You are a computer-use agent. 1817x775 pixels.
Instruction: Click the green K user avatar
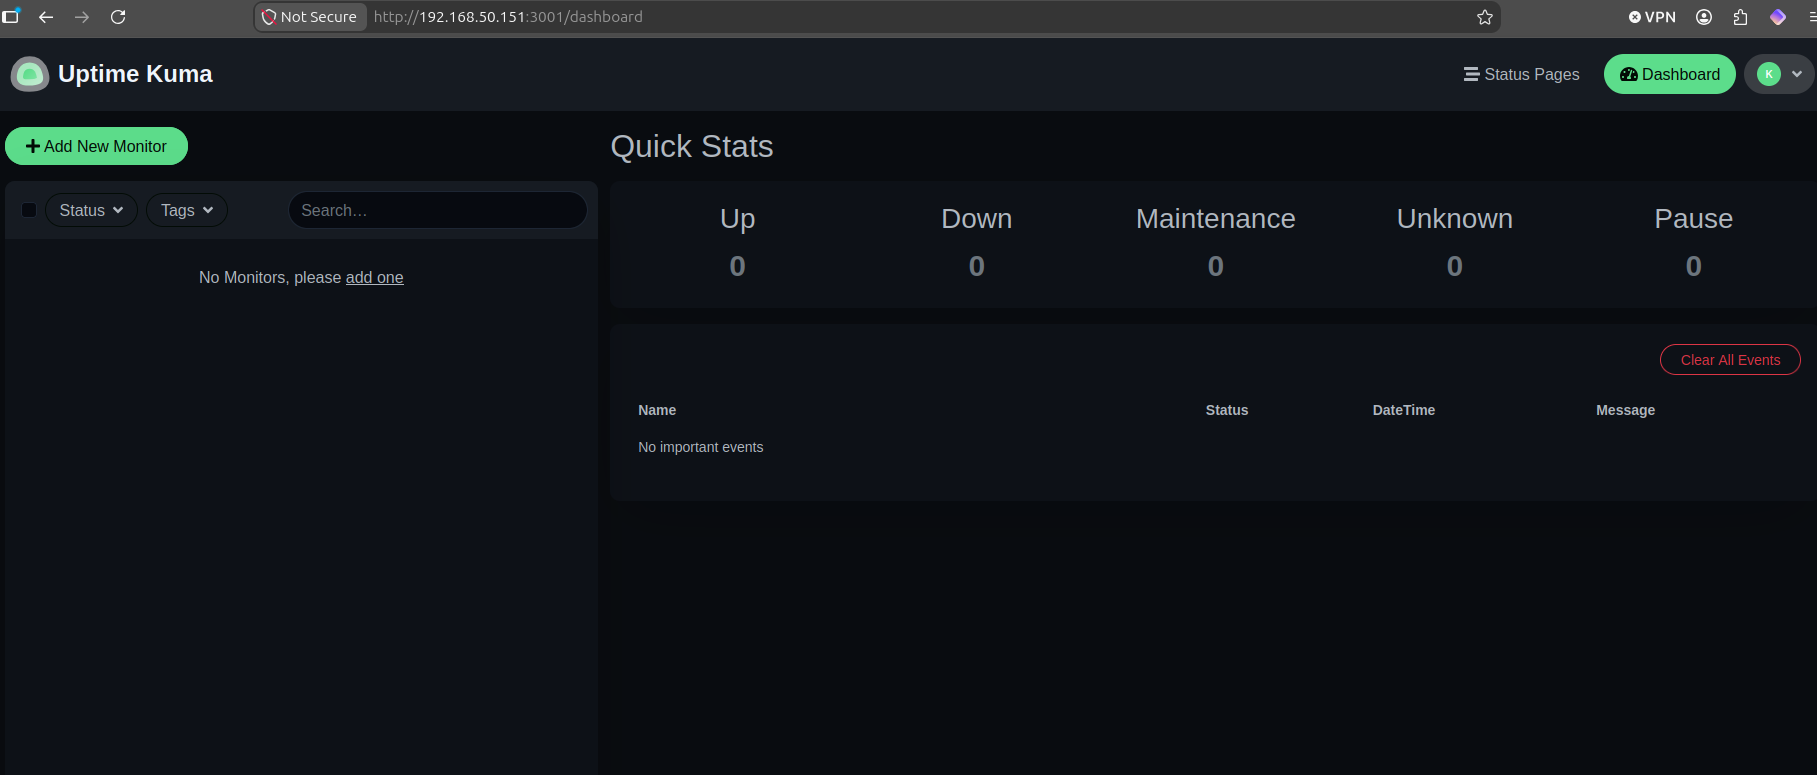(1769, 74)
